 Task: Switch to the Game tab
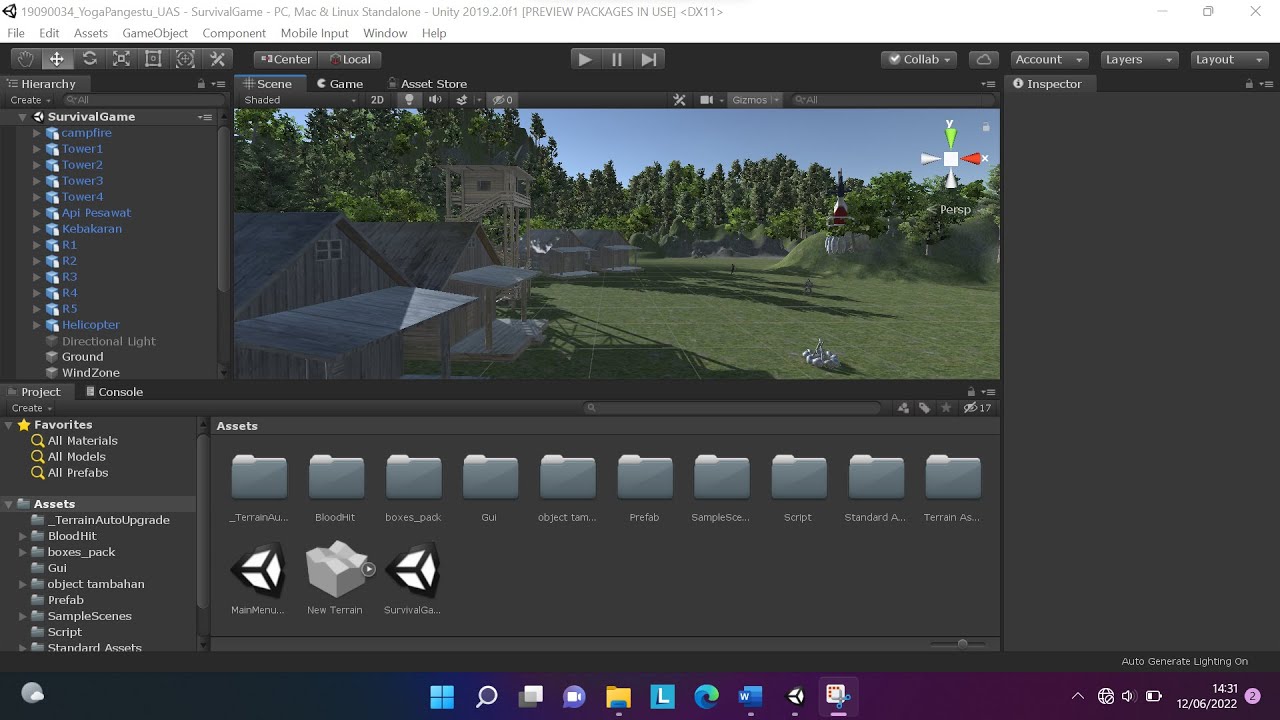pos(338,84)
